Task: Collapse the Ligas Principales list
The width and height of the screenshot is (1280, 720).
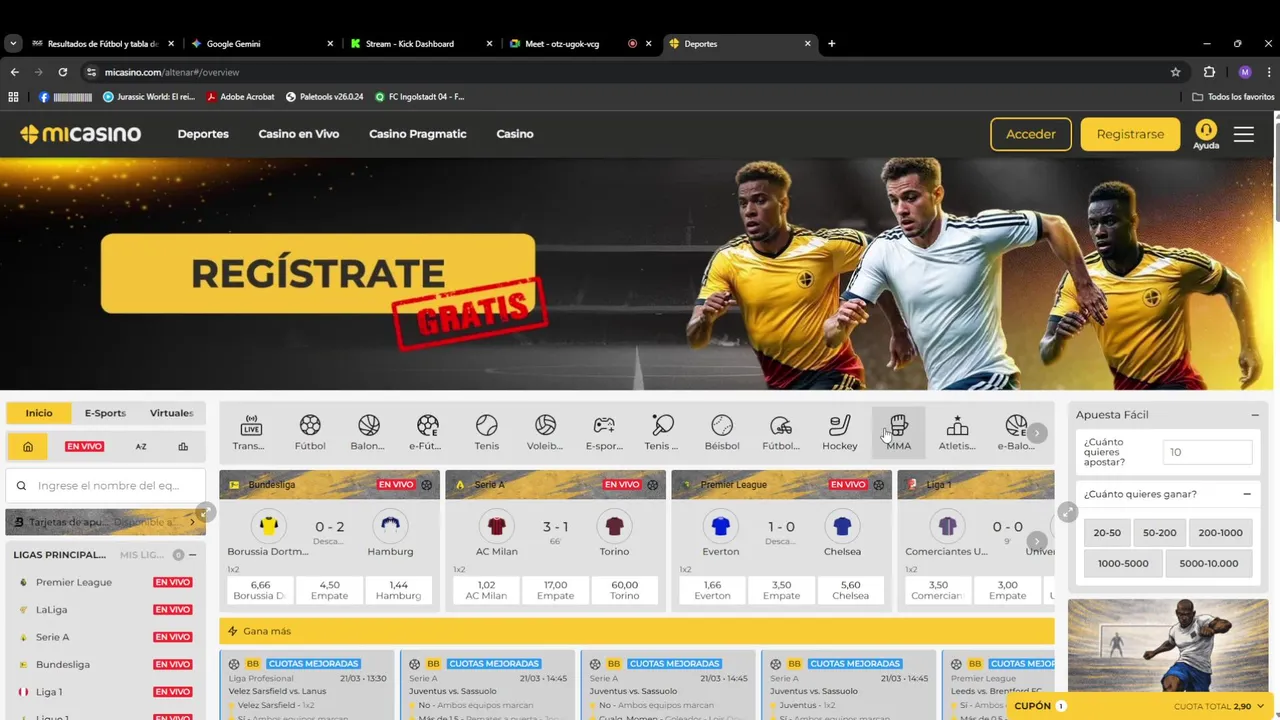Action: tap(193, 555)
